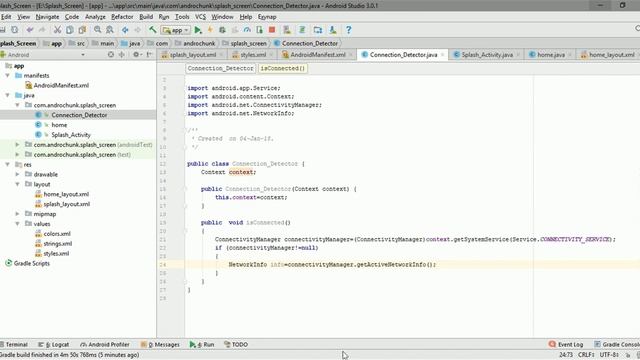Click the Cut scissors icon
640x360 pixels.
click(x=58, y=30)
